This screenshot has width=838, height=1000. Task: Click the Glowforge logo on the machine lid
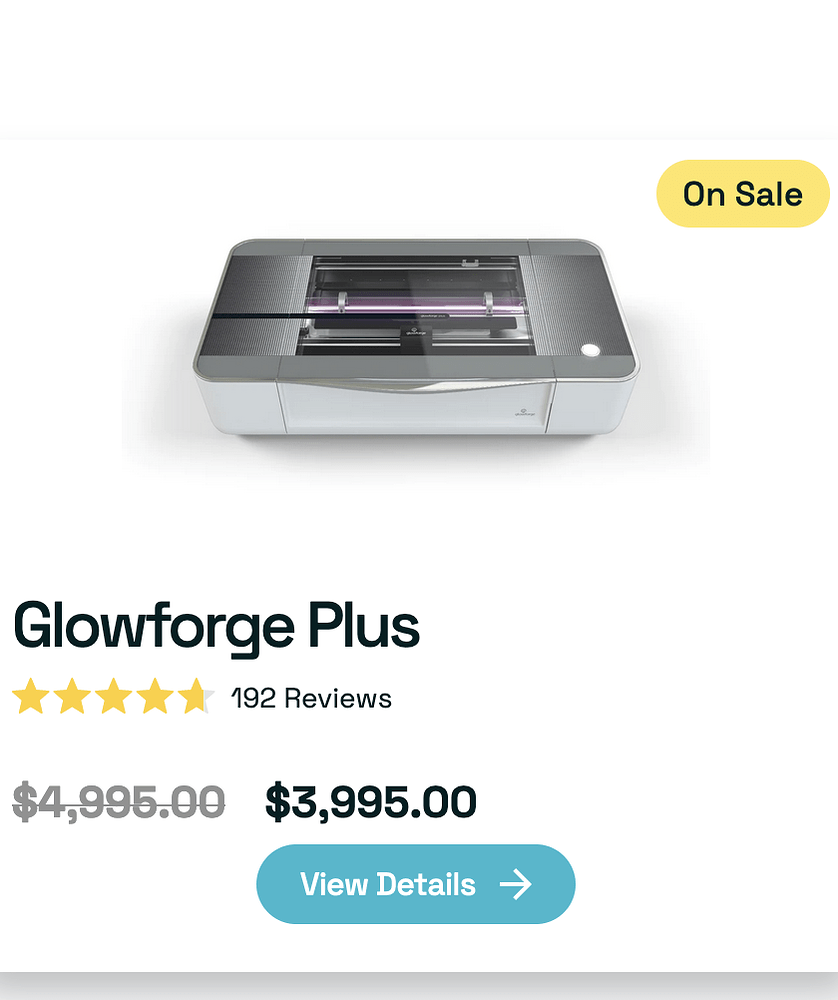point(415,331)
